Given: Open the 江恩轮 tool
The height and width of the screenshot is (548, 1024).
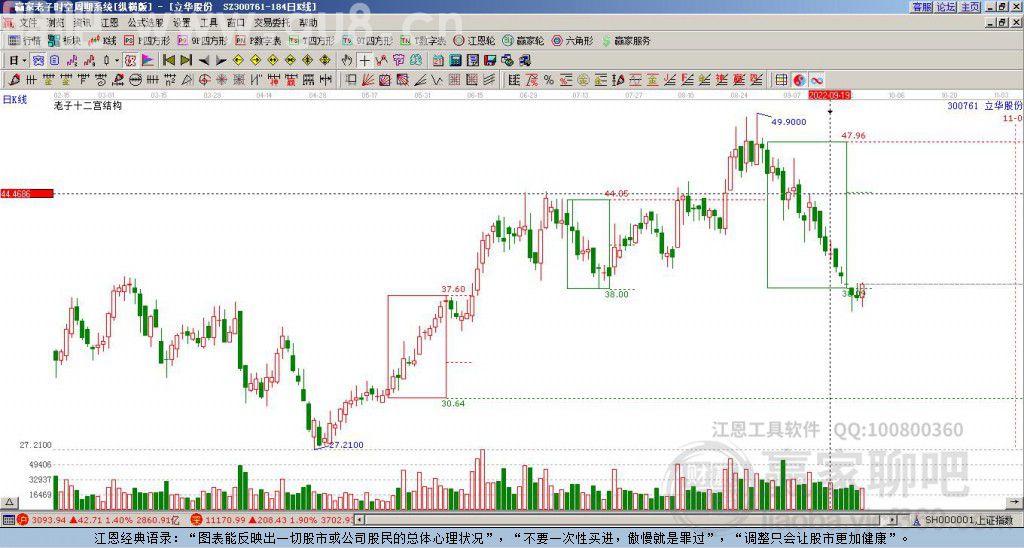Looking at the screenshot, I should (474, 40).
